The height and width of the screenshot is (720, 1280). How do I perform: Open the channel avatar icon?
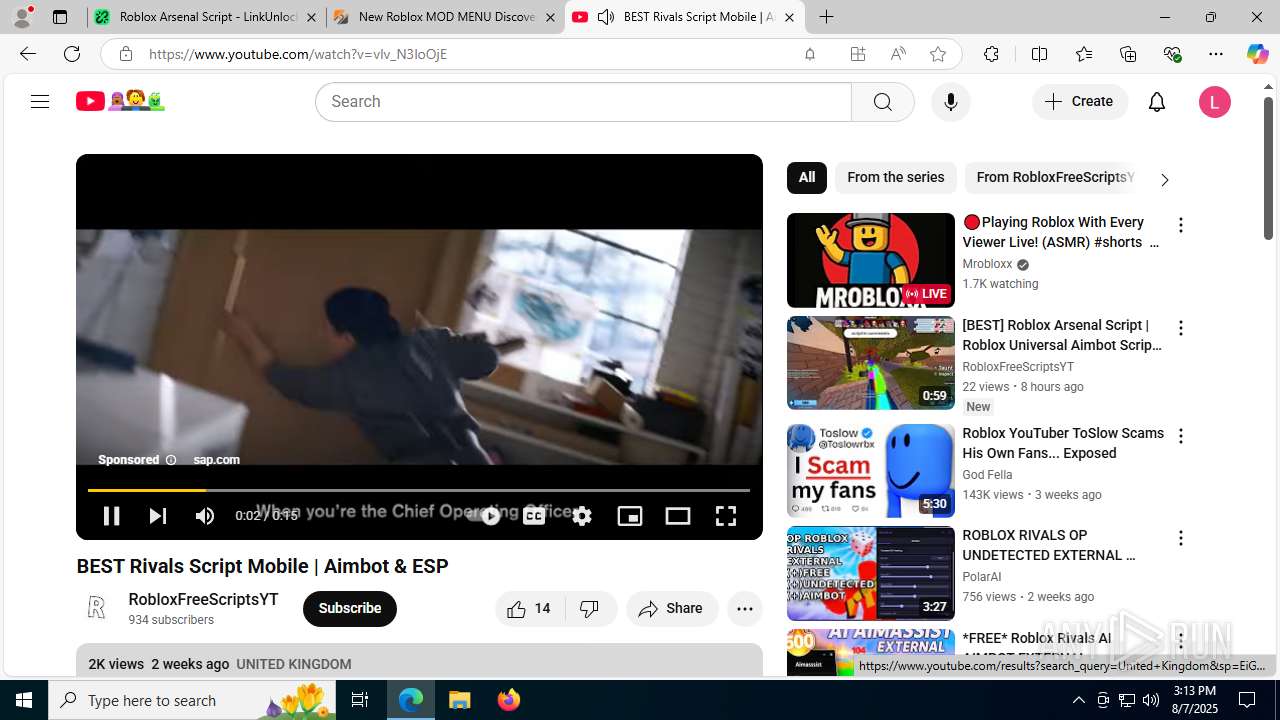96,608
